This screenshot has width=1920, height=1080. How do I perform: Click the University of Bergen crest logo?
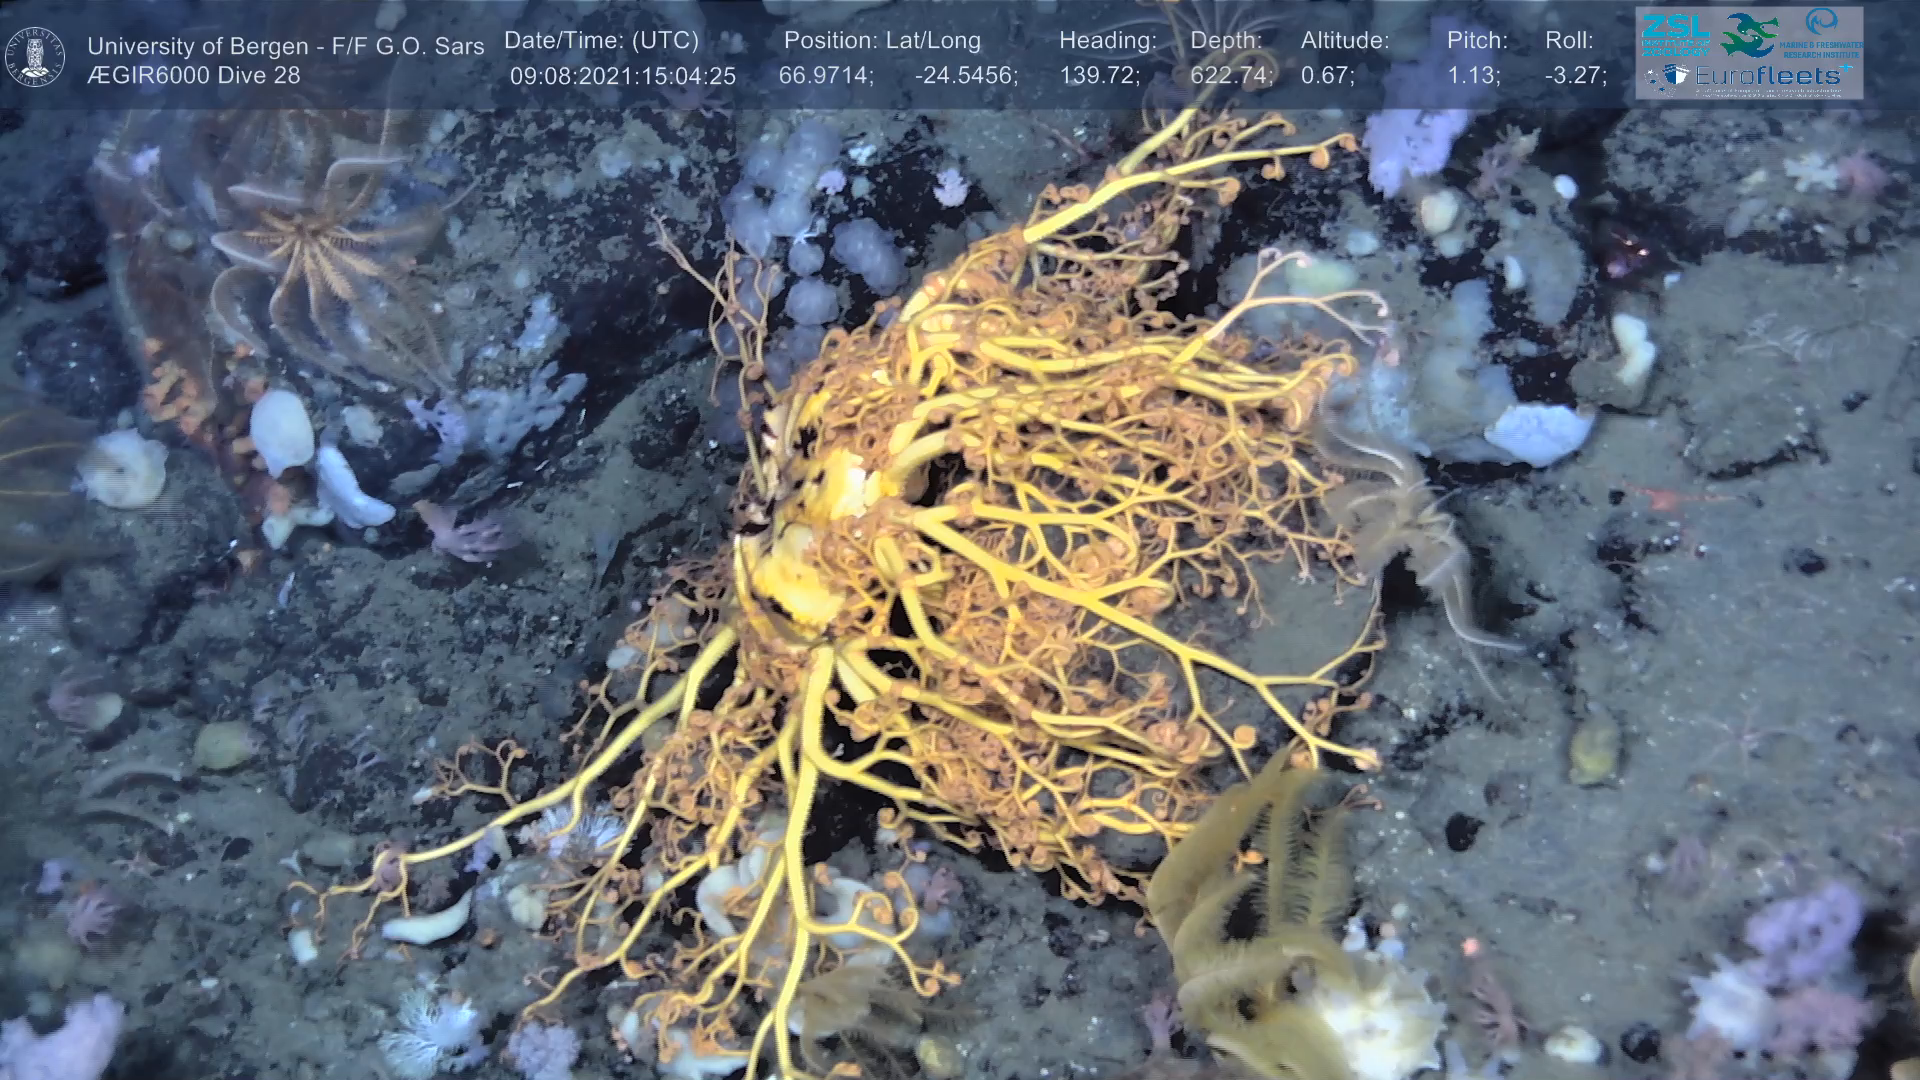[x=35, y=56]
